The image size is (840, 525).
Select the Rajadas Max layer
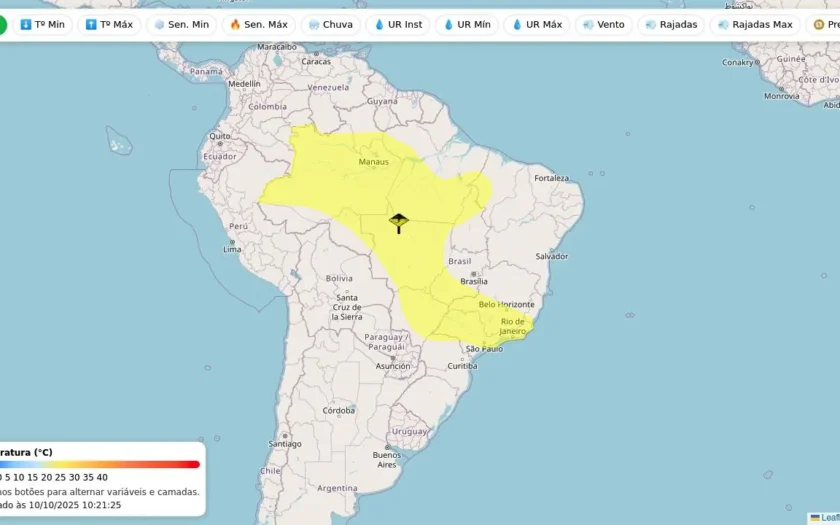755,25
